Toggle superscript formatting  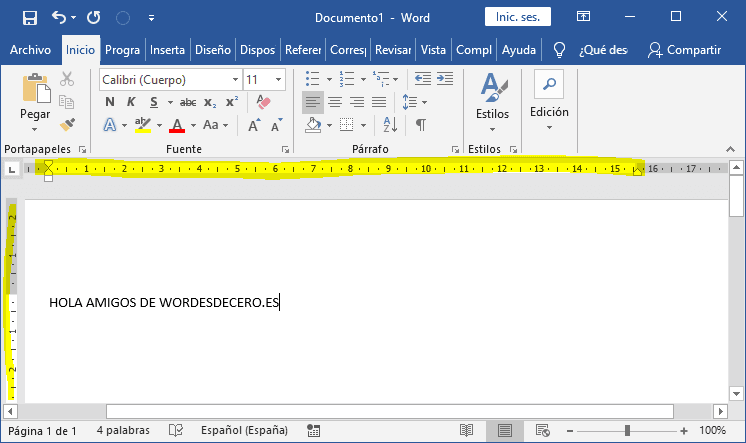point(232,102)
